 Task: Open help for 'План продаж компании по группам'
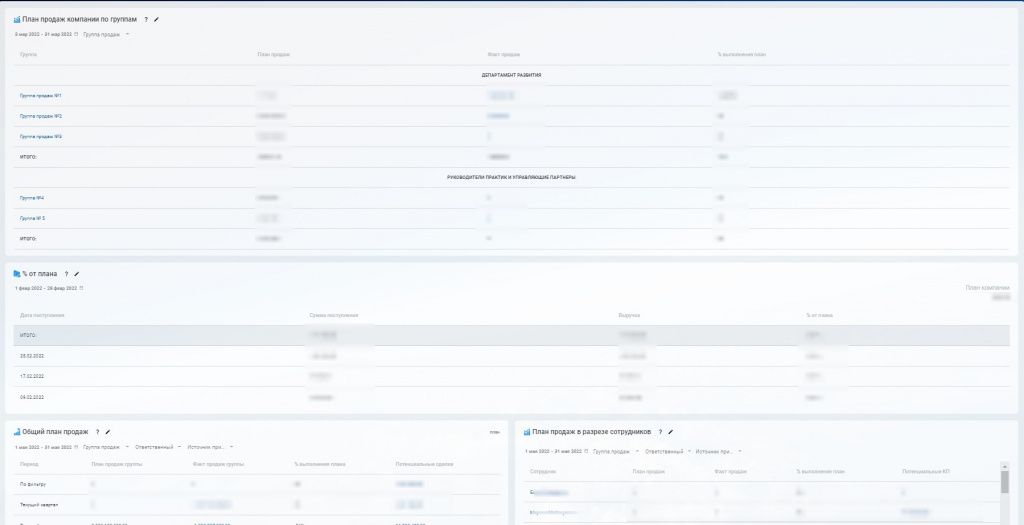click(x=146, y=19)
